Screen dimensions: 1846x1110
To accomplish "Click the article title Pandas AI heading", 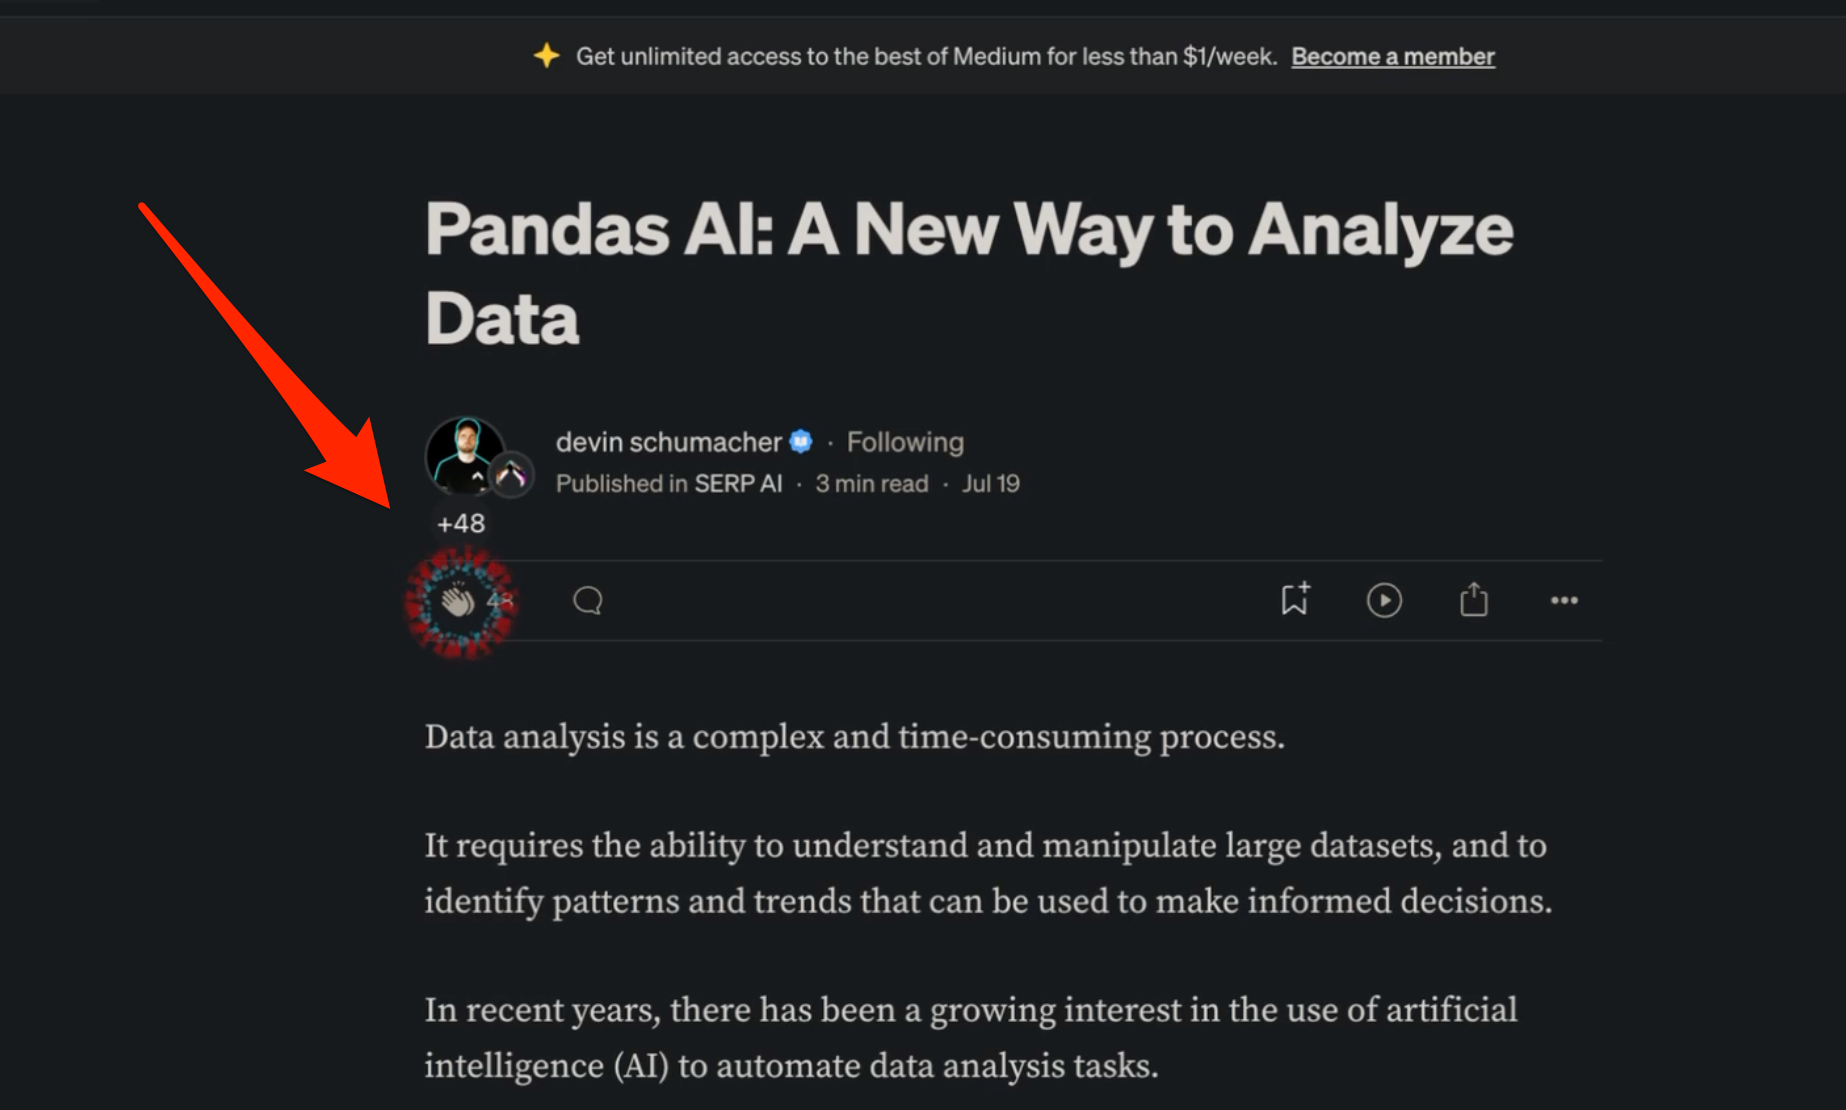I will pyautogui.click(x=969, y=273).
